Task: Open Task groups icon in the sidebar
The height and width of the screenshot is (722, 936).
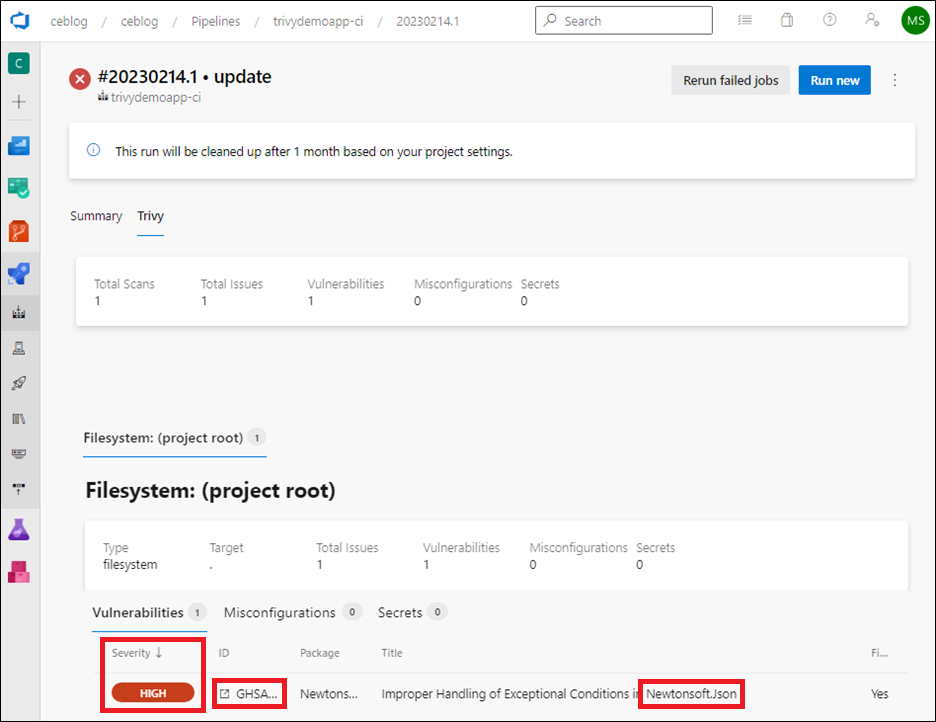Action: [19, 453]
